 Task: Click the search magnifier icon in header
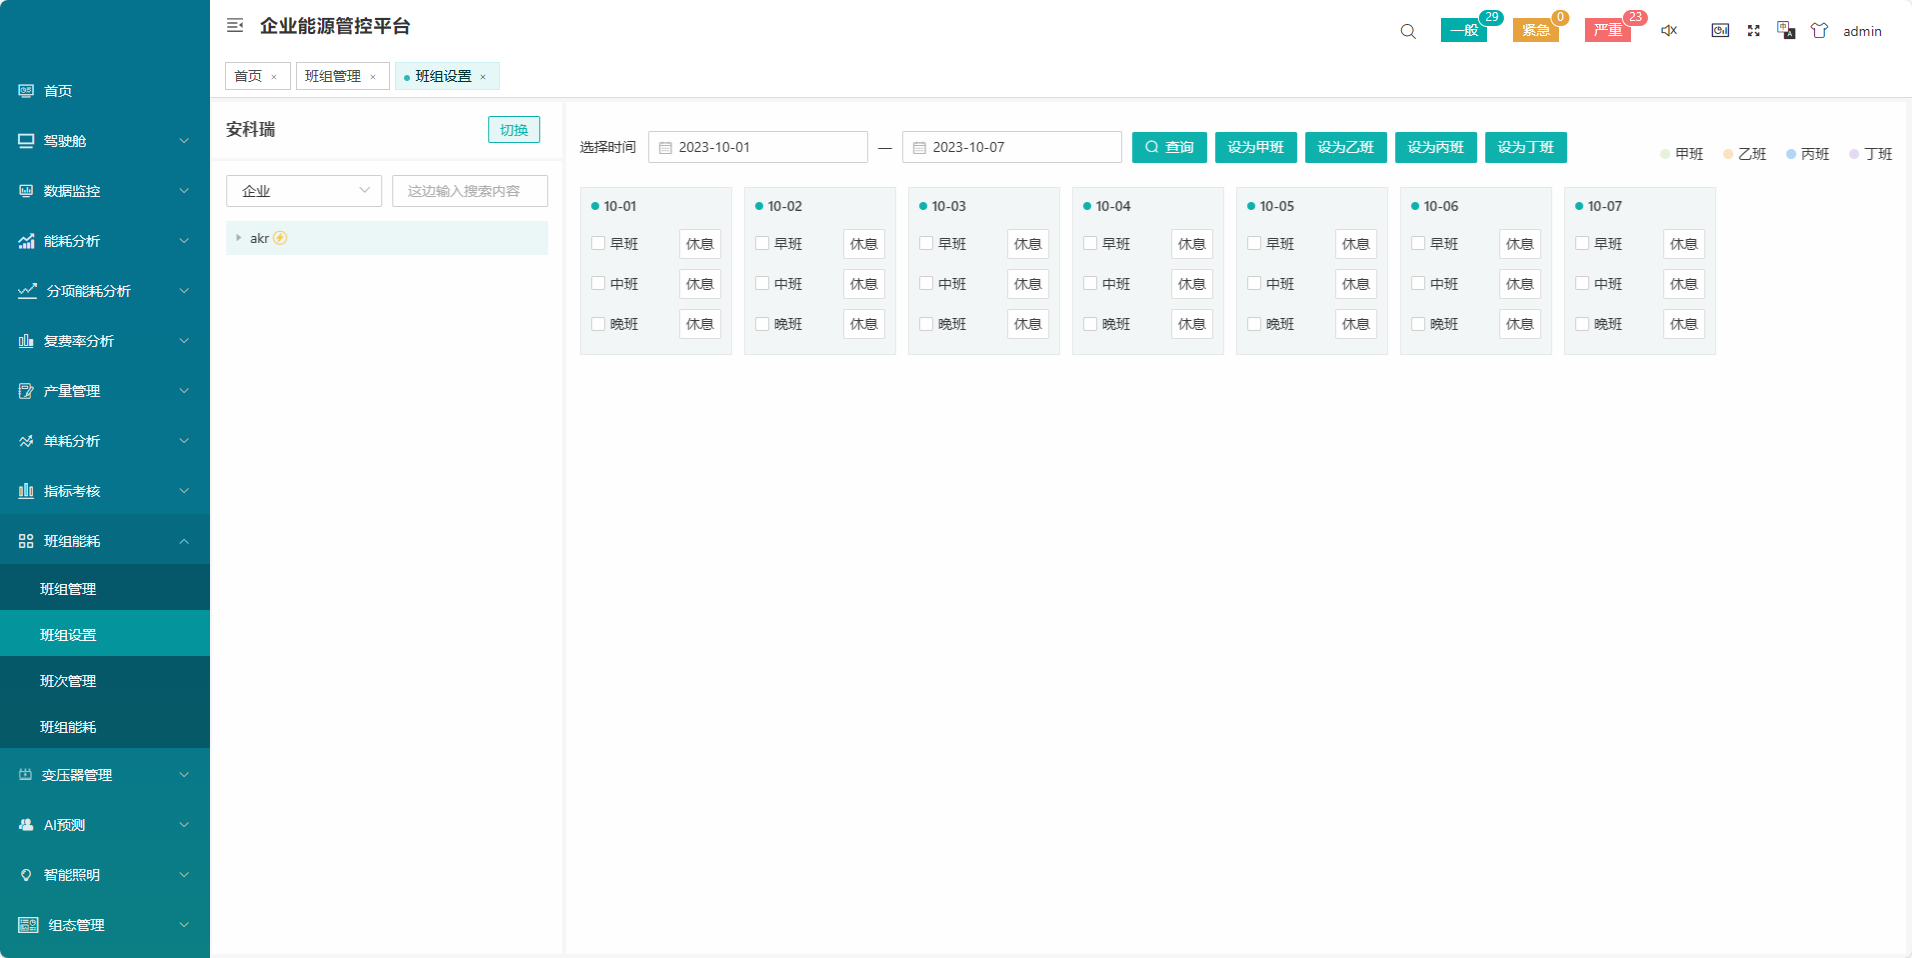[x=1408, y=31]
